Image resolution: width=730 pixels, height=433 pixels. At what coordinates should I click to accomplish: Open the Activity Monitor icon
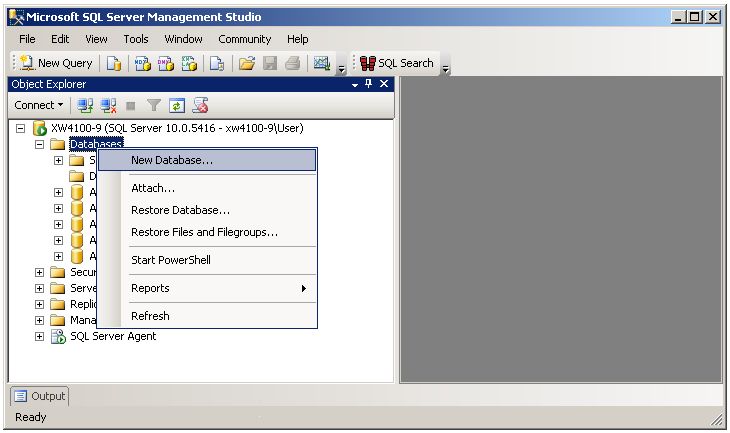pyautogui.click(x=322, y=63)
